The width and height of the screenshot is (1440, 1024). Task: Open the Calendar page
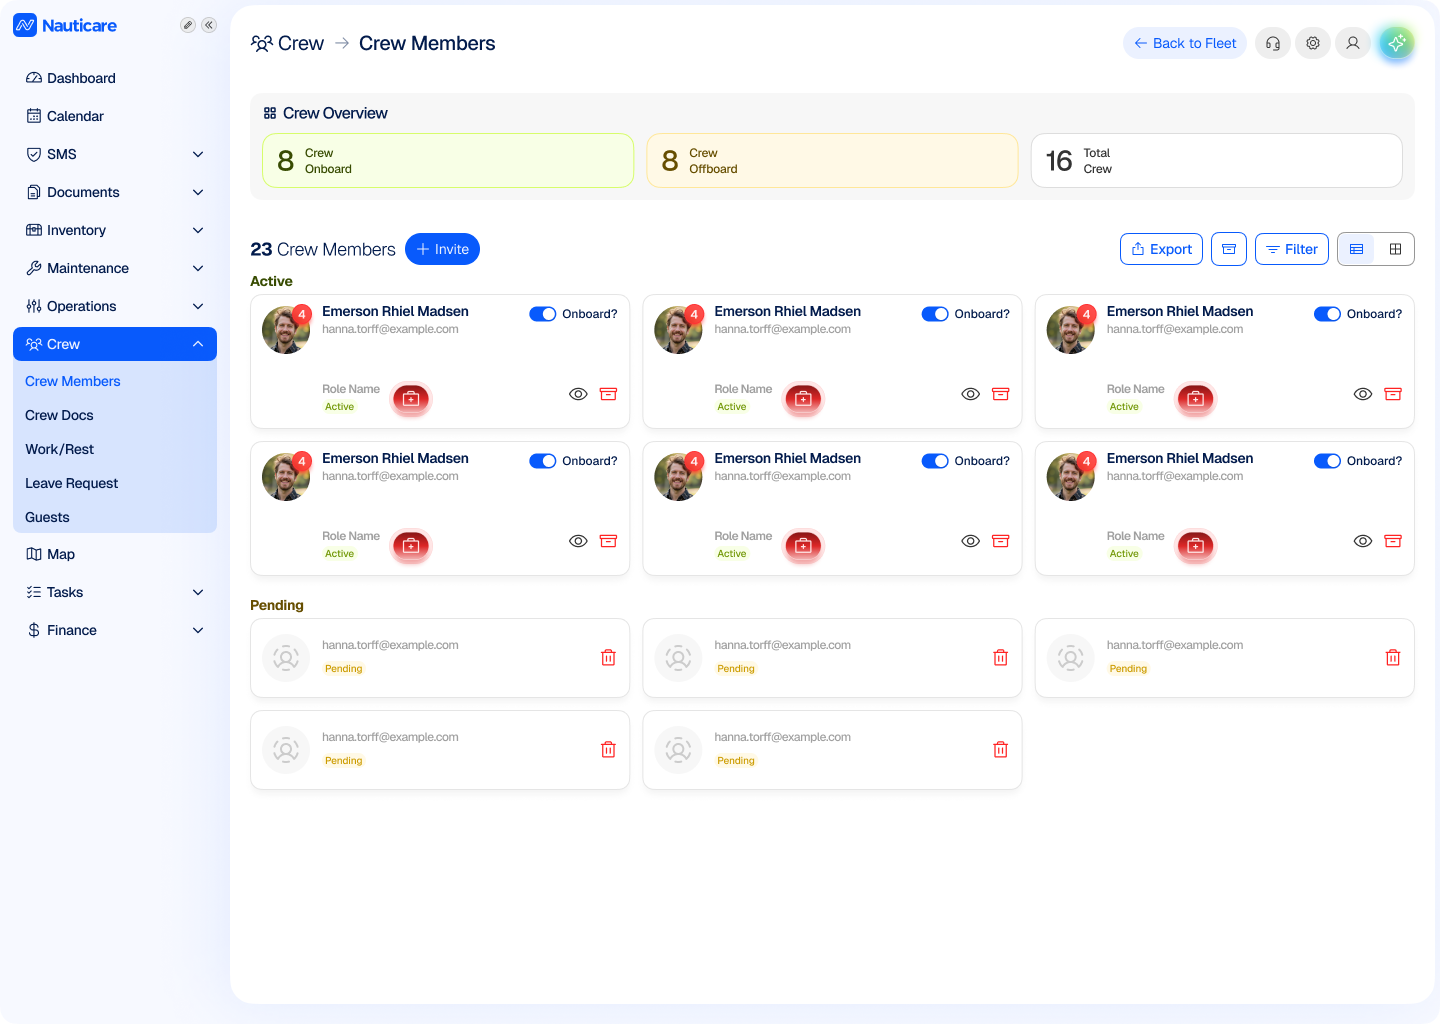[115, 116]
